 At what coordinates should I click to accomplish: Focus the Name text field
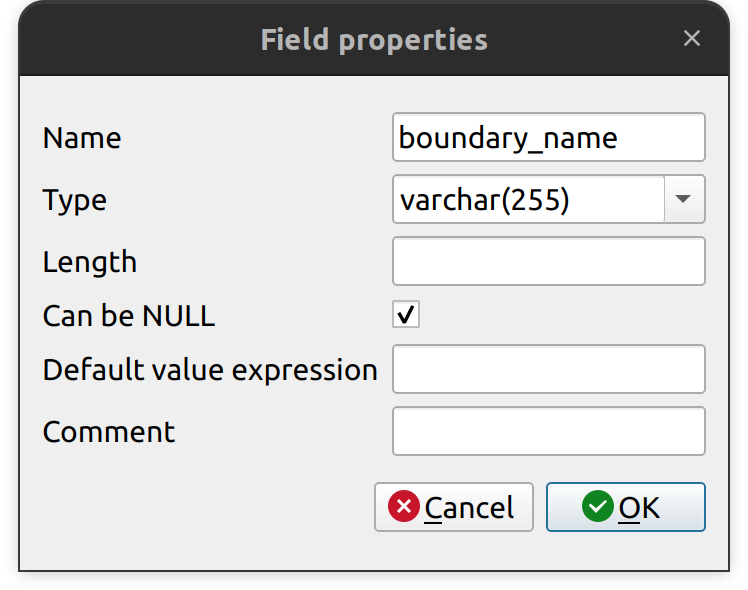(548, 138)
